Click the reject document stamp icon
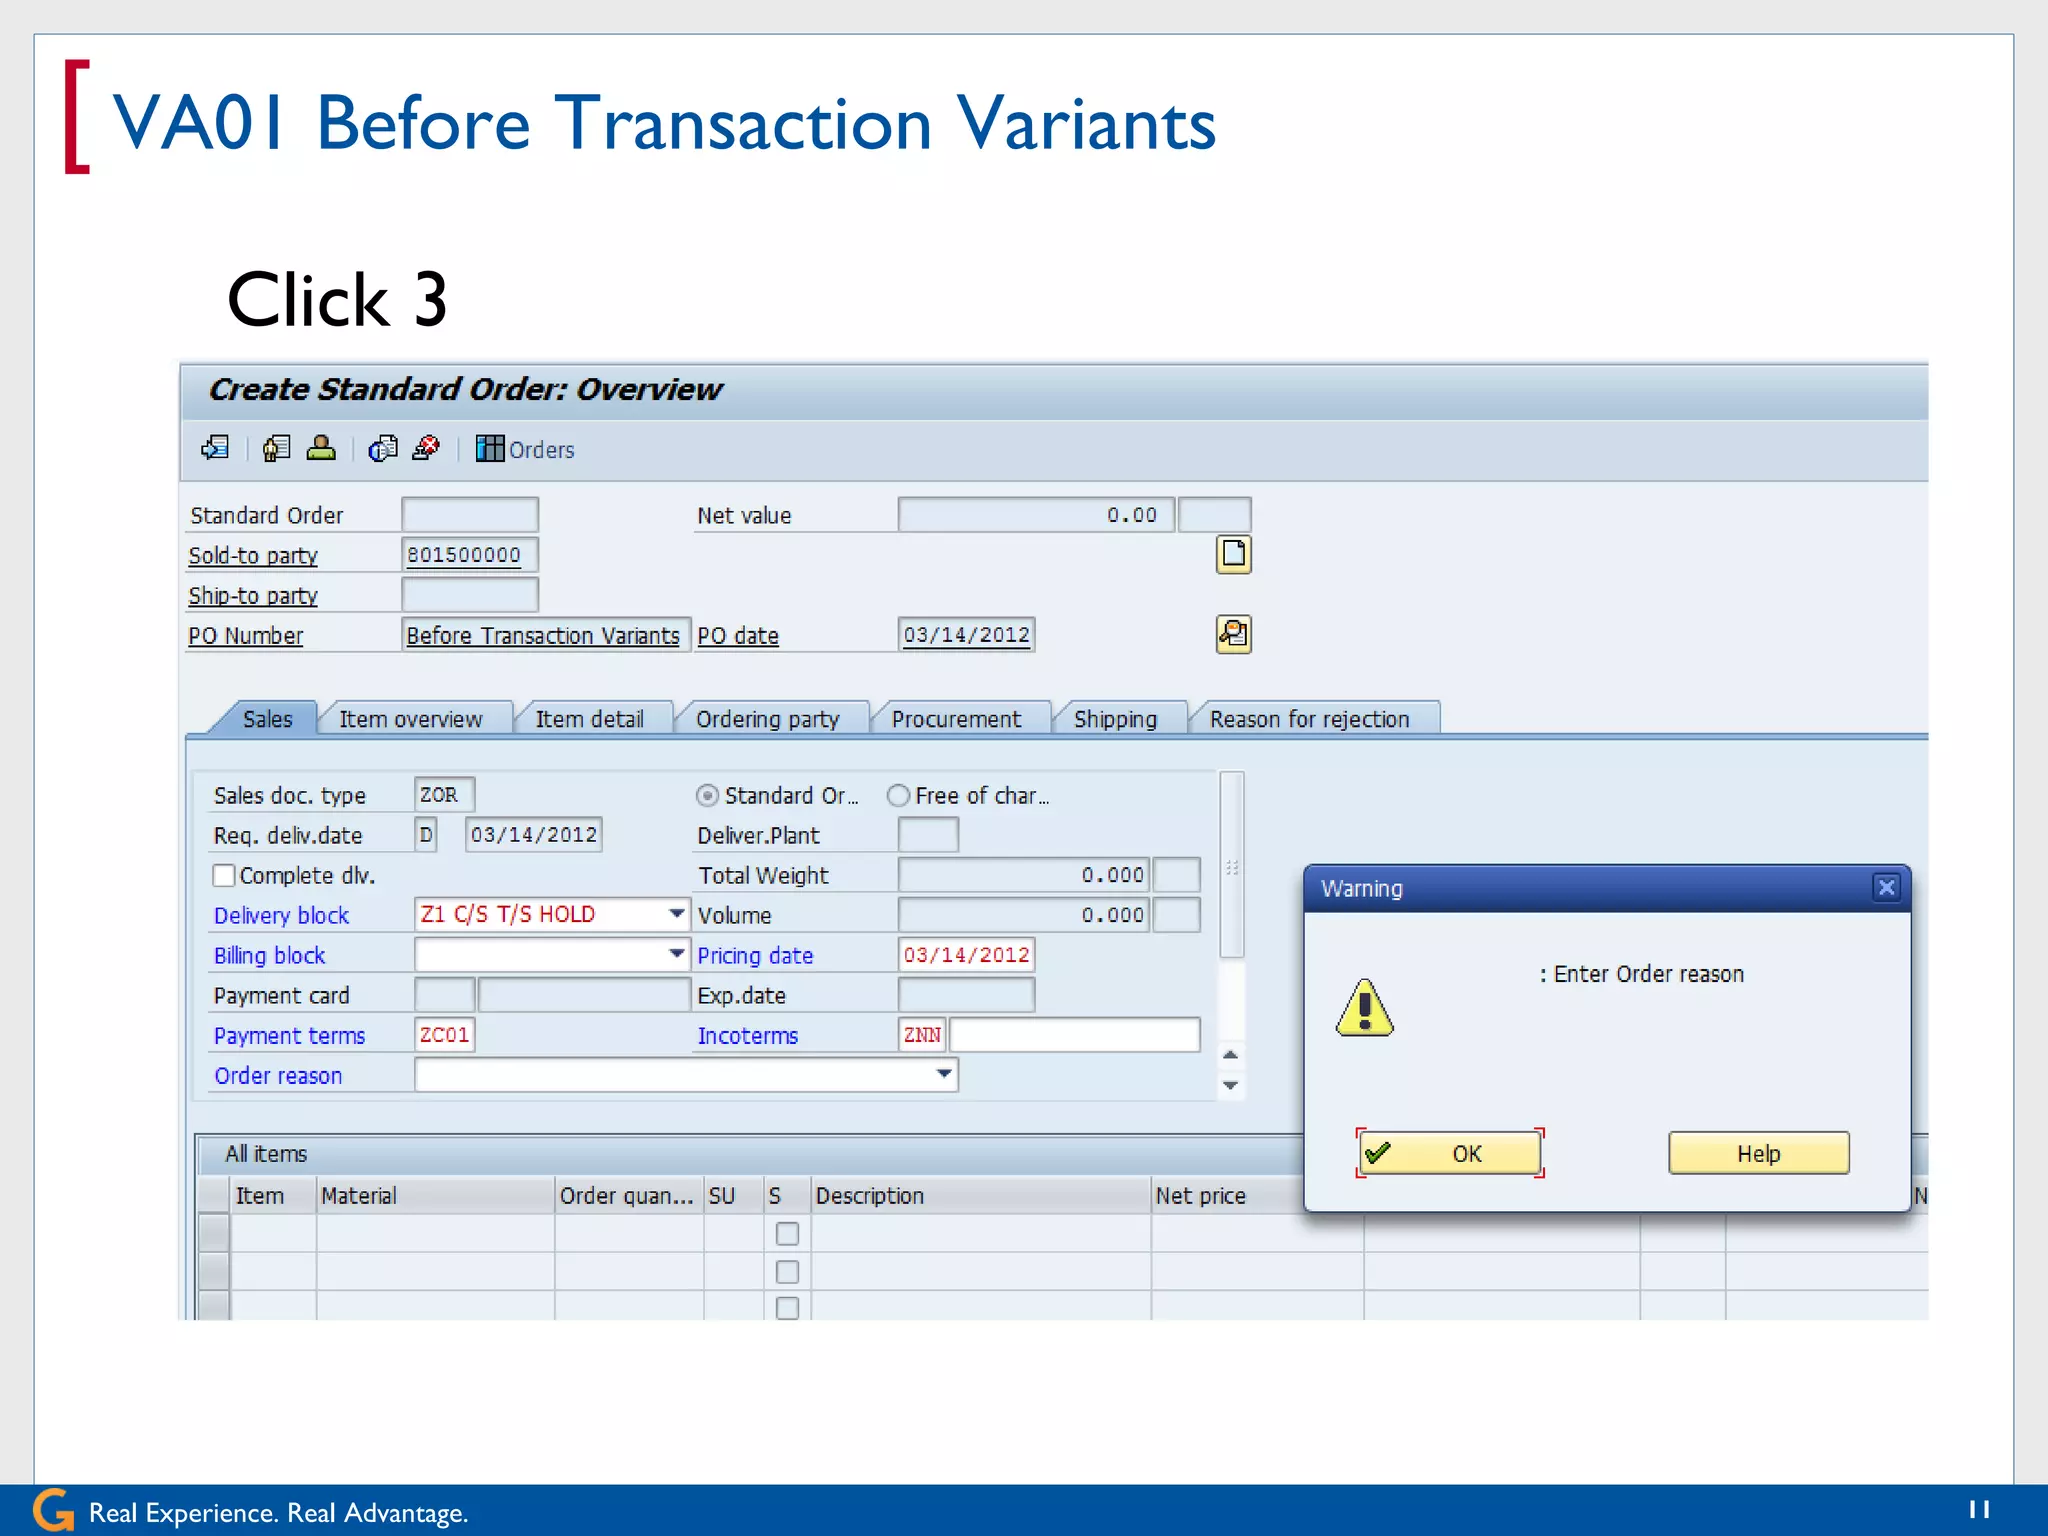 (x=427, y=449)
